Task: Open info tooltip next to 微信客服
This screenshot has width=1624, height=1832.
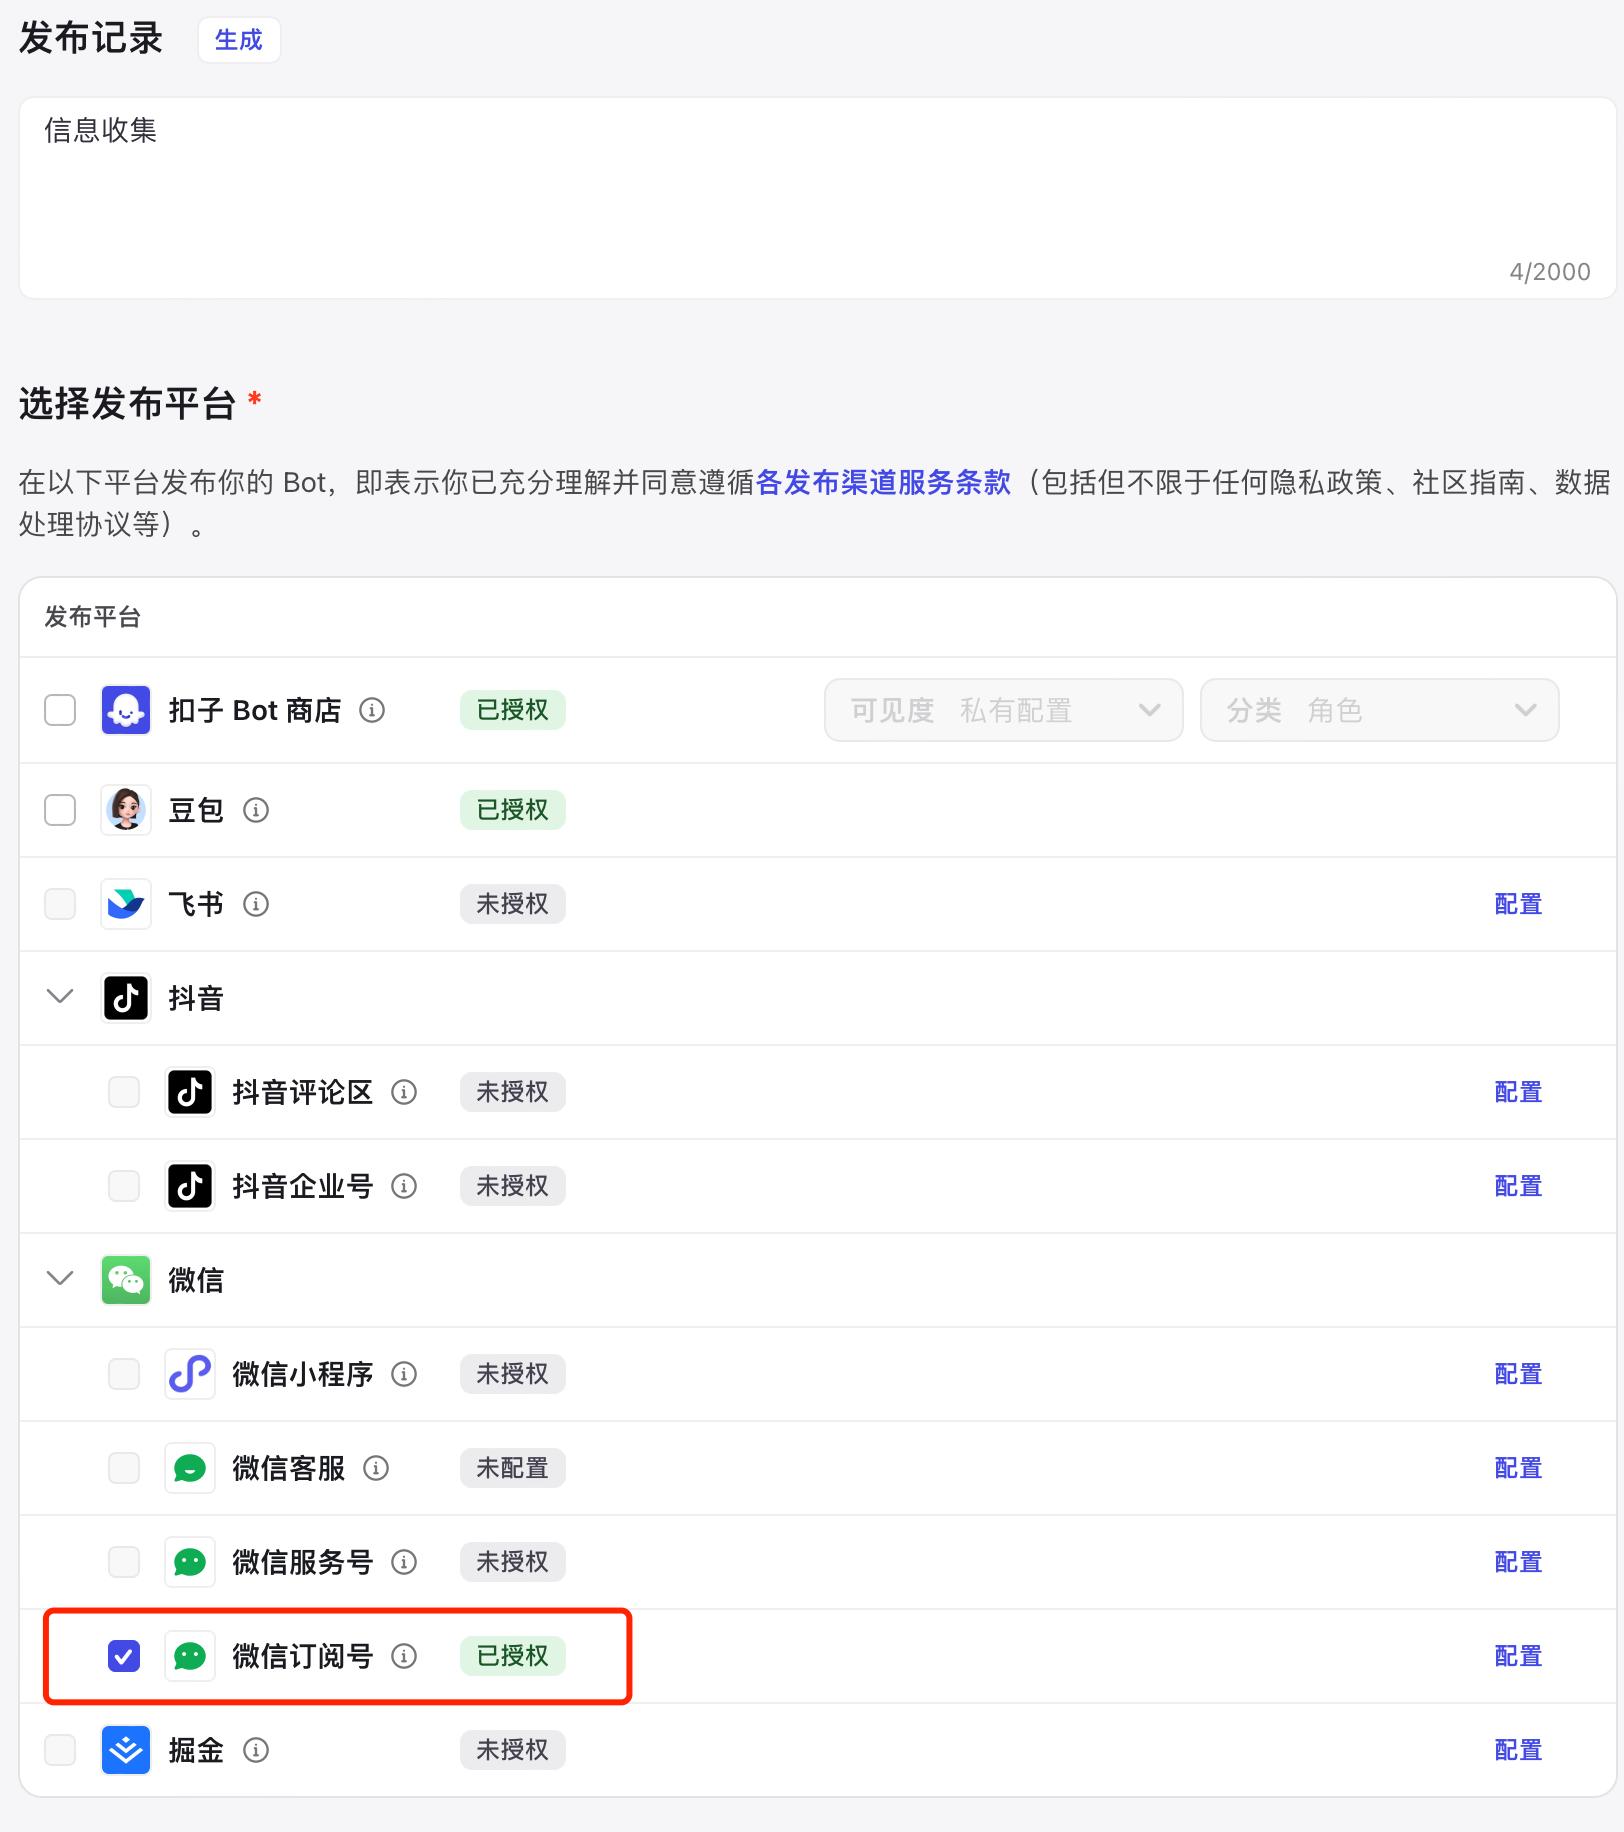Action: click(x=376, y=1468)
